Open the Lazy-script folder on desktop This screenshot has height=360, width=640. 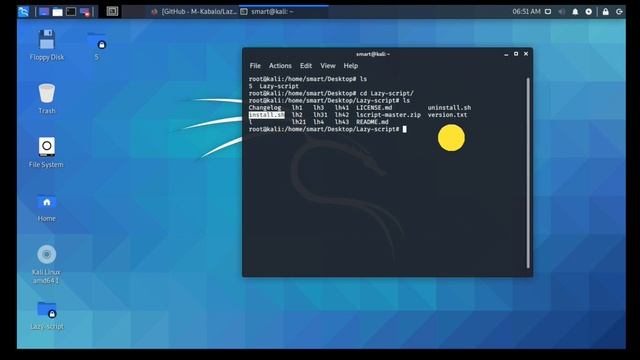tap(47, 315)
